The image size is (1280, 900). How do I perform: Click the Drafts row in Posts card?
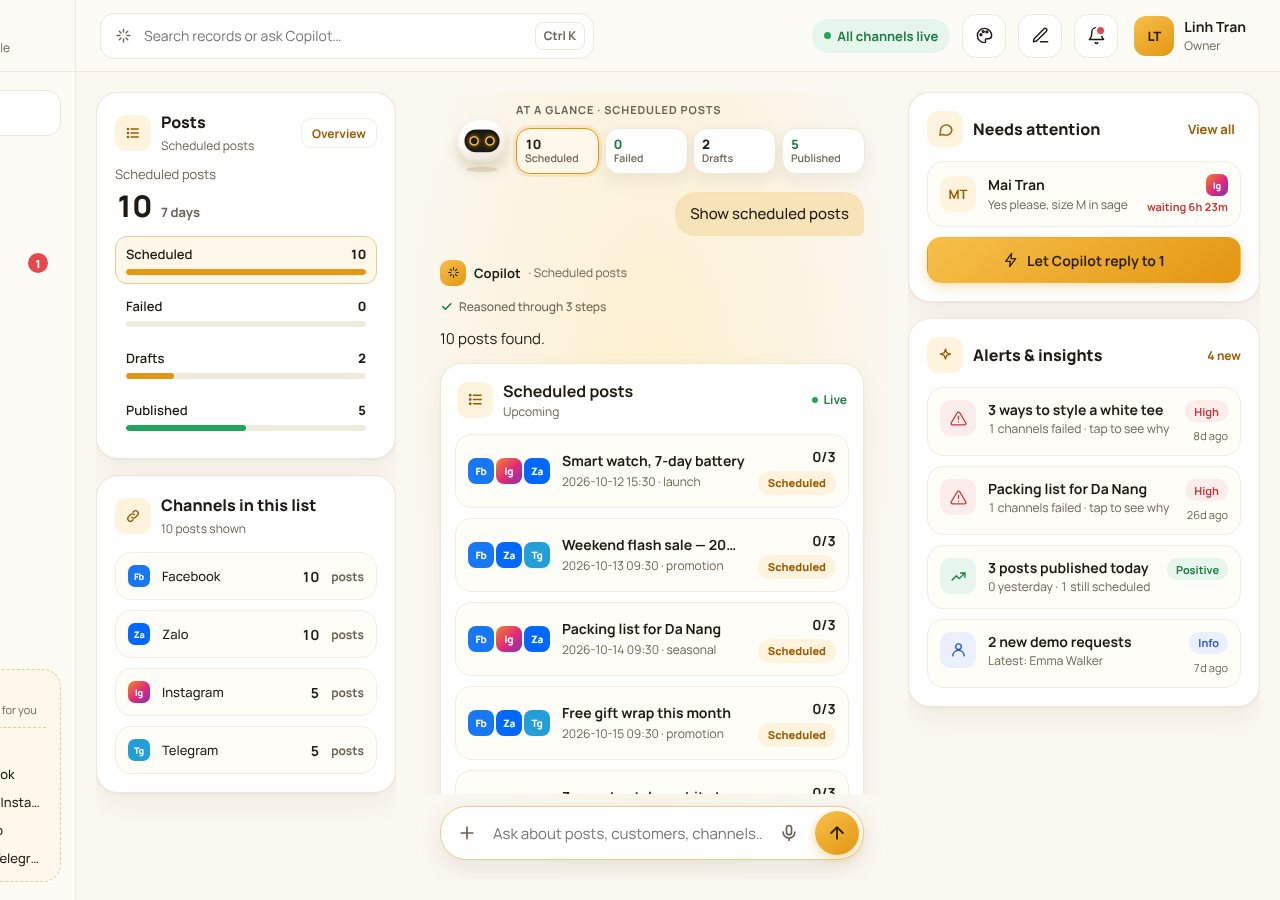pyautogui.click(x=246, y=365)
